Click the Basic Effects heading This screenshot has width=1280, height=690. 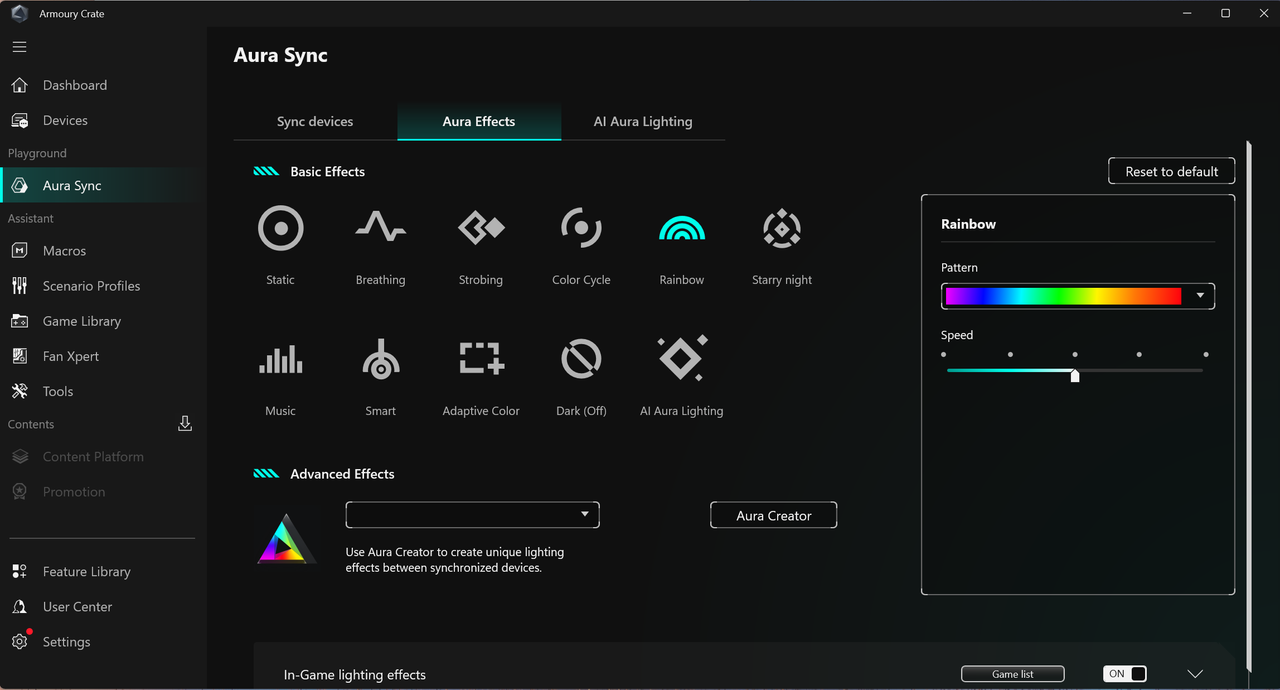point(327,171)
